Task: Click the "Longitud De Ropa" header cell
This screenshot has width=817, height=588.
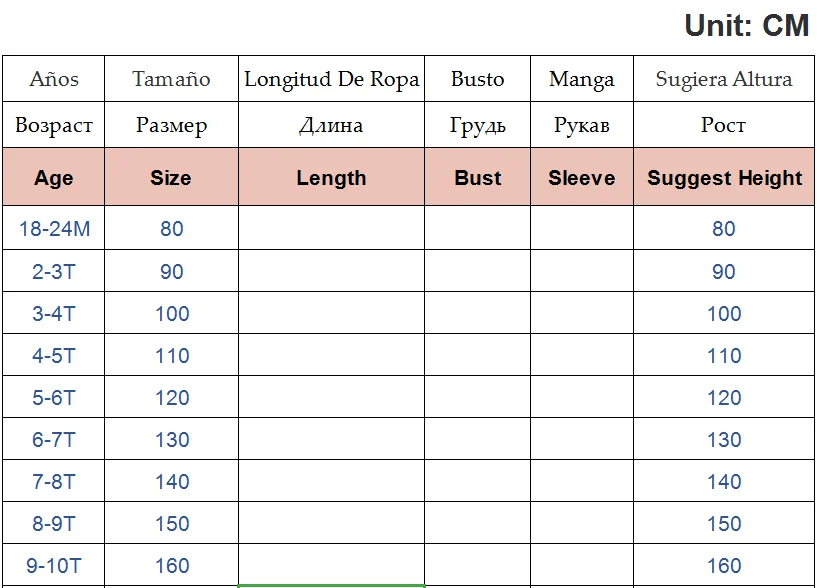Action: point(331,79)
